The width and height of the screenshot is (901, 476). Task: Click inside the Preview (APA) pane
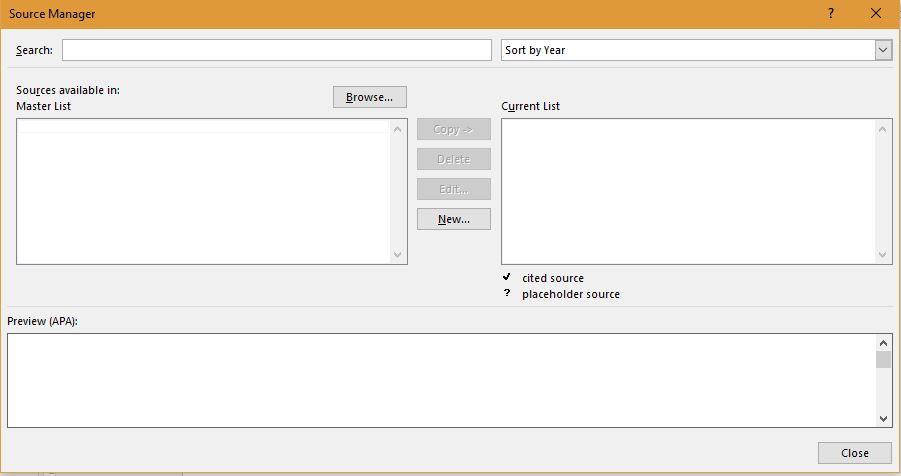pyautogui.click(x=440, y=380)
